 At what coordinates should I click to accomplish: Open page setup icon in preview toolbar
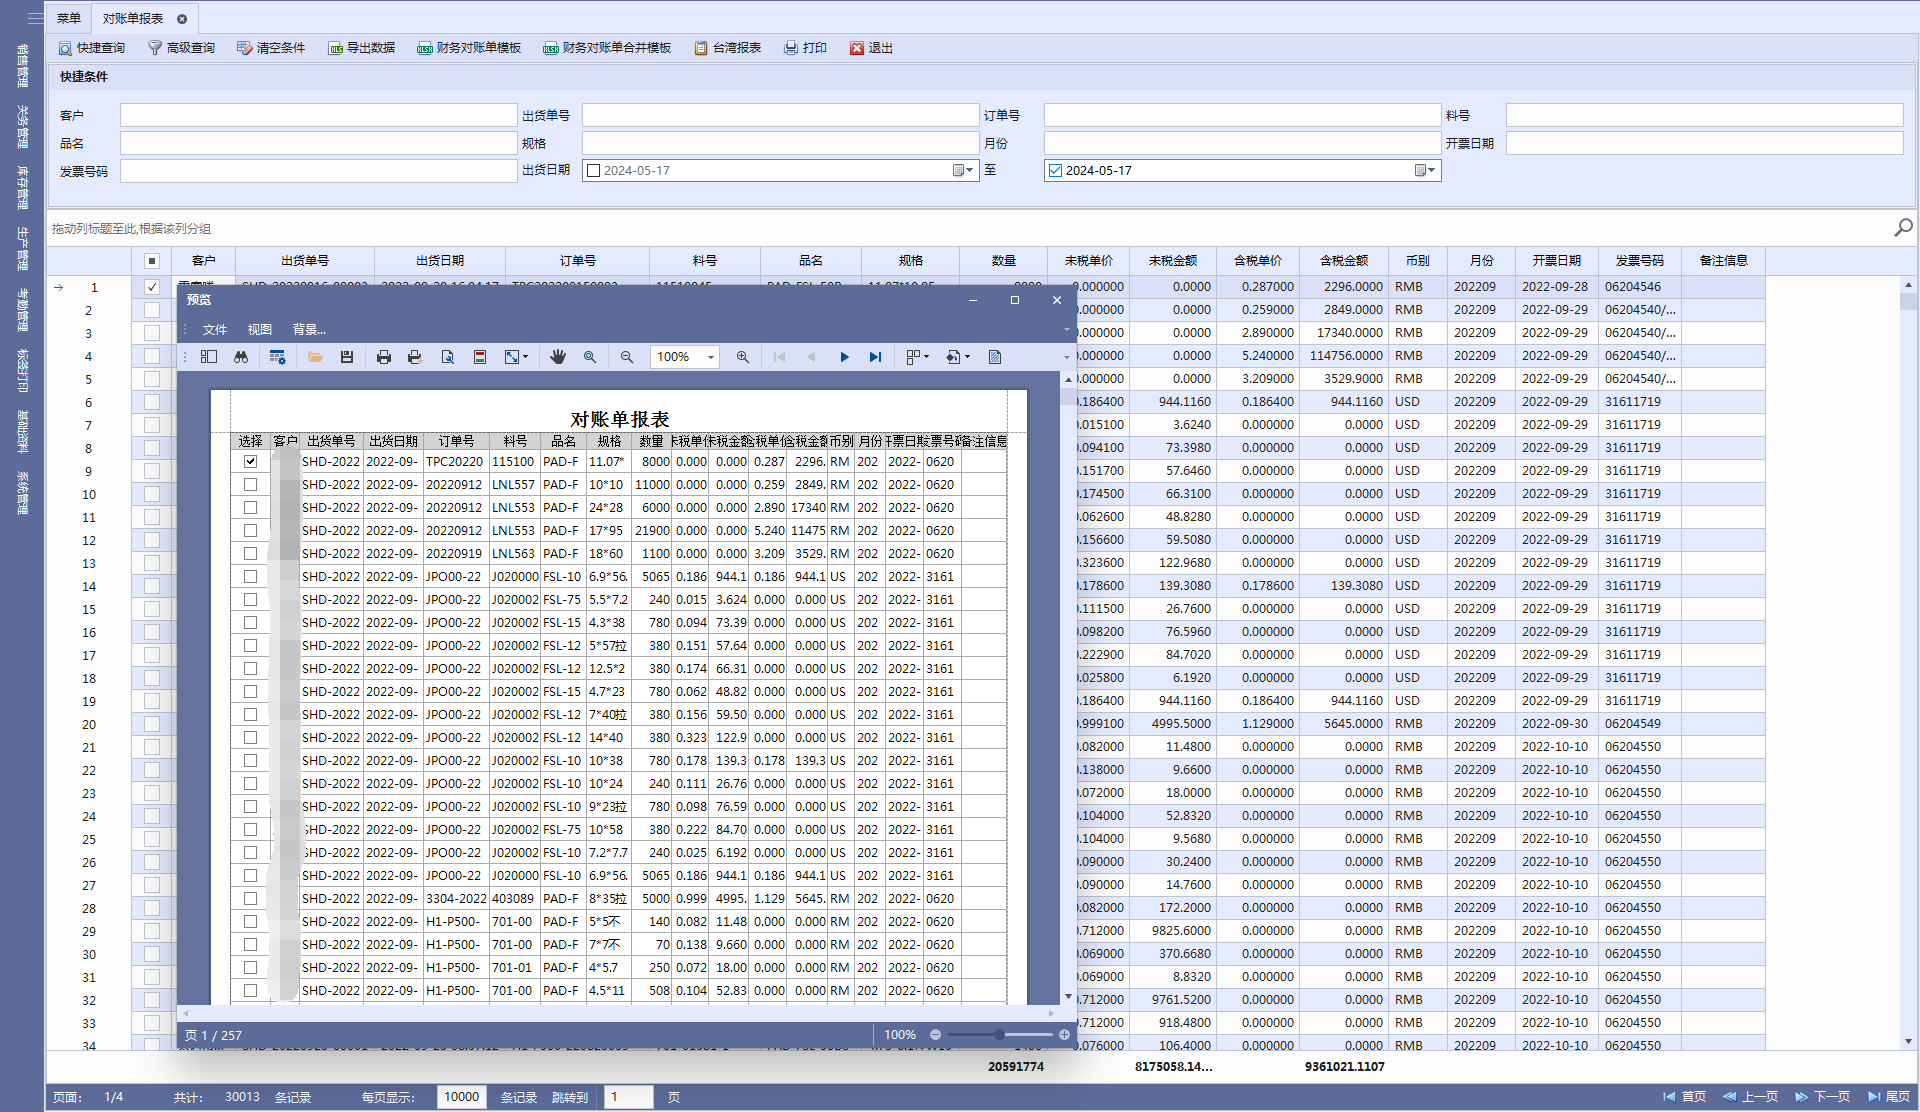[x=447, y=357]
